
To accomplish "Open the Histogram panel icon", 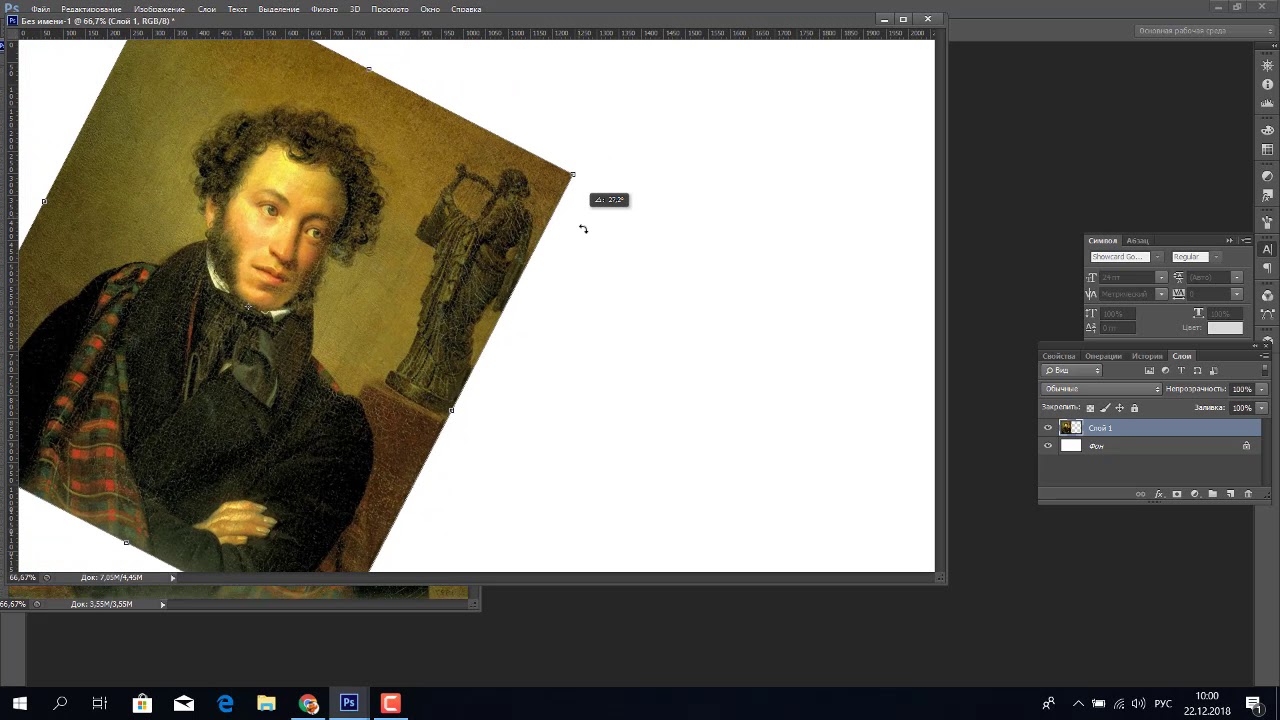I will click(x=1268, y=104).
